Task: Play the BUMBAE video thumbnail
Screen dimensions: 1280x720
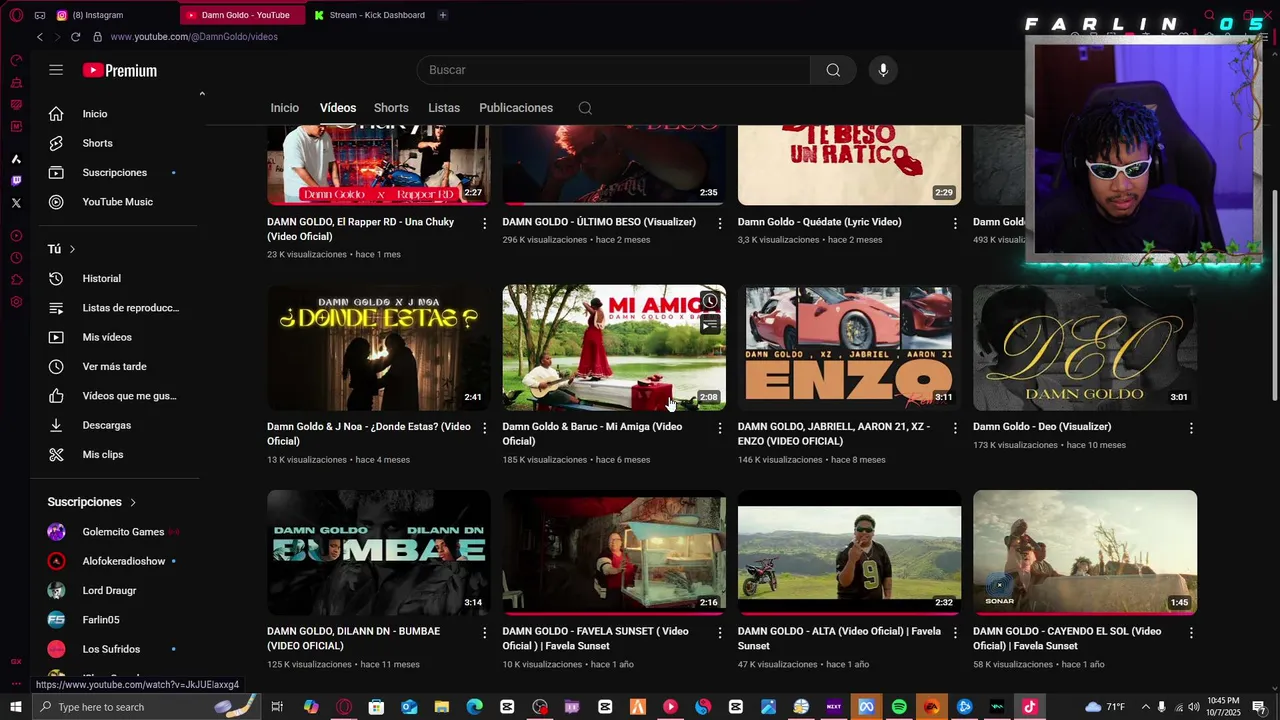Action: click(378, 553)
